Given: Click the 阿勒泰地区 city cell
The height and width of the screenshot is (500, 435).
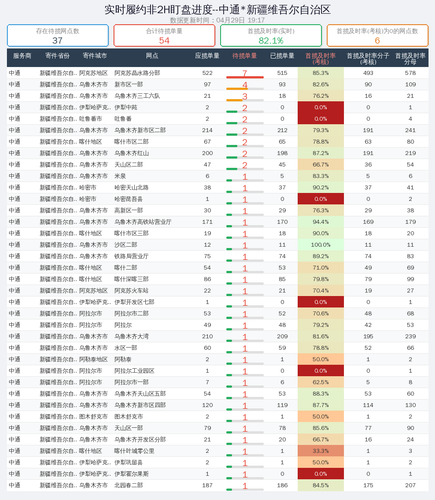Looking at the screenshot, I should [93, 359].
